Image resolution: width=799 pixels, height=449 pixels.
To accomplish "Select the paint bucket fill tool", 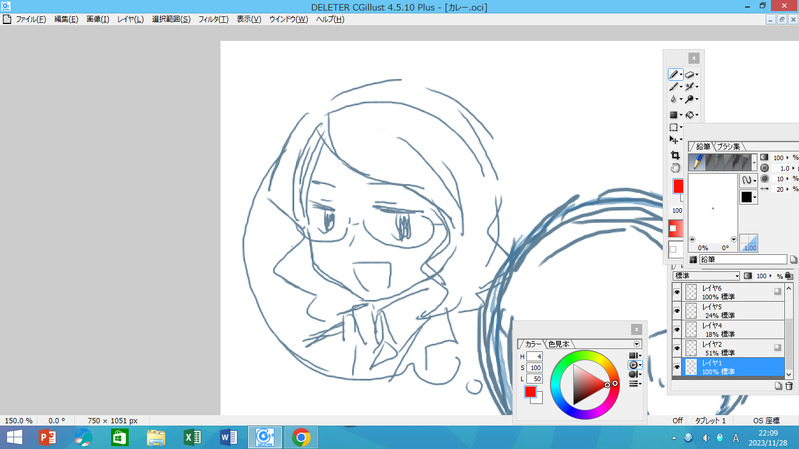I will pyautogui.click(x=689, y=115).
